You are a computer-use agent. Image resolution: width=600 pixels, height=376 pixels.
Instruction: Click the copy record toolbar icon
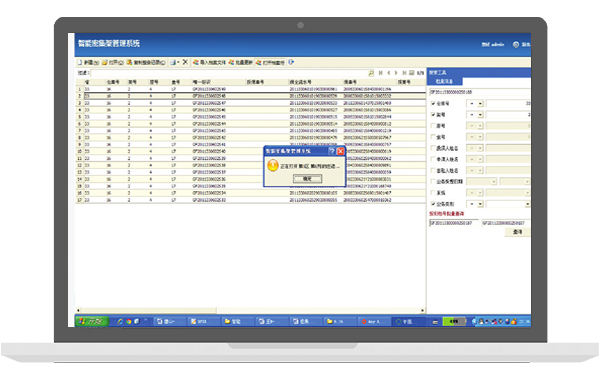coord(130,62)
